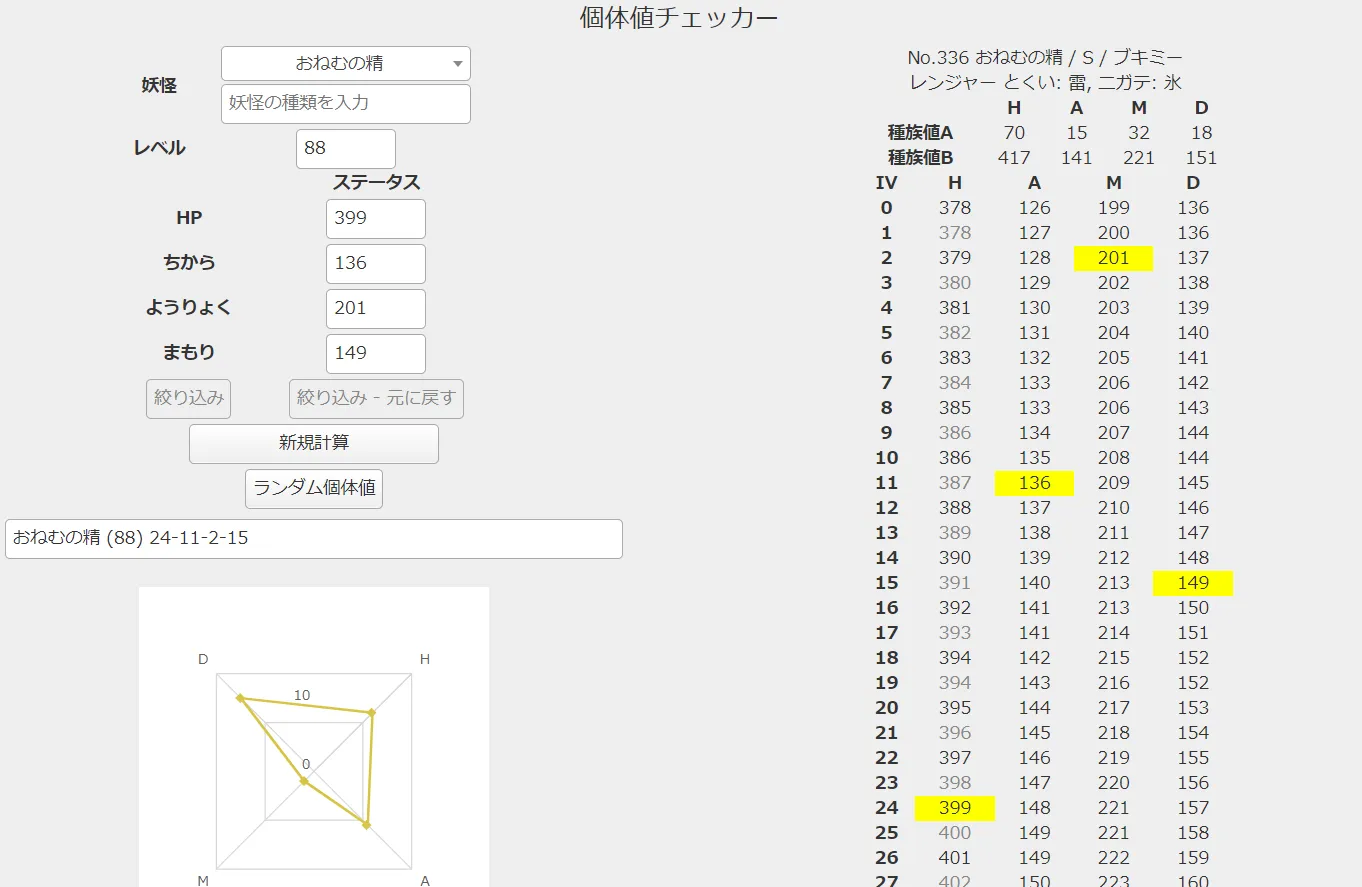Click the M value 207 in IV row 9
The height and width of the screenshot is (887, 1362).
point(1113,433)
